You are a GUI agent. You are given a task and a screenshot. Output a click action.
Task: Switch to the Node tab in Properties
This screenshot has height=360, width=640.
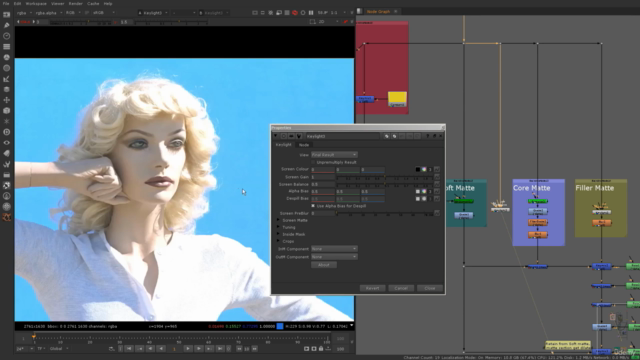click(x=304, y=145)
